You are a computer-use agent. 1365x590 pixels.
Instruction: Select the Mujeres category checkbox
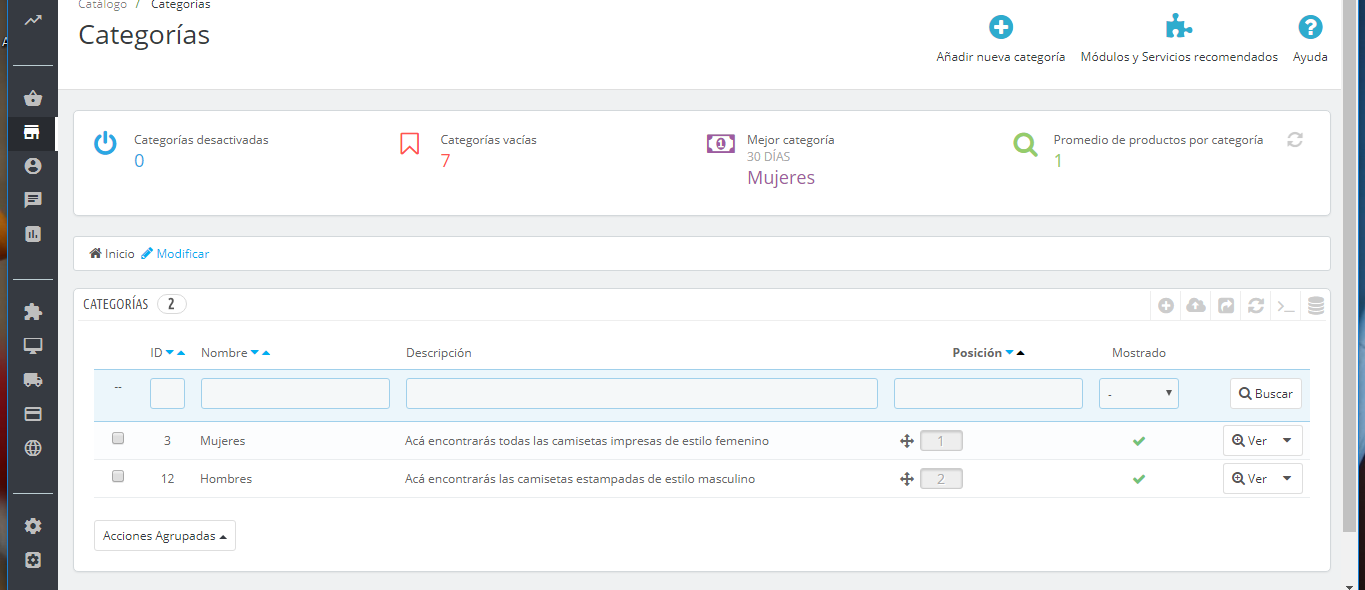118,438
